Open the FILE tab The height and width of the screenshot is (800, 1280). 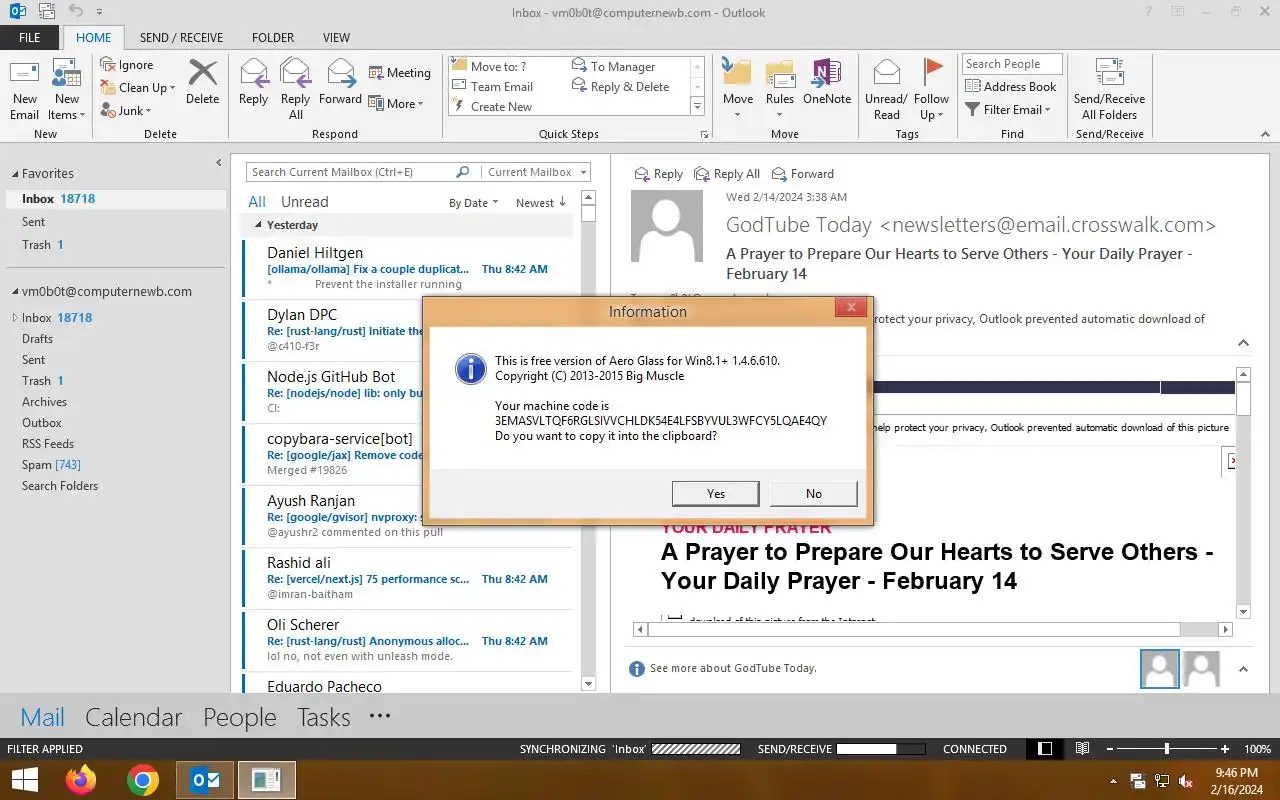point(30,38)
